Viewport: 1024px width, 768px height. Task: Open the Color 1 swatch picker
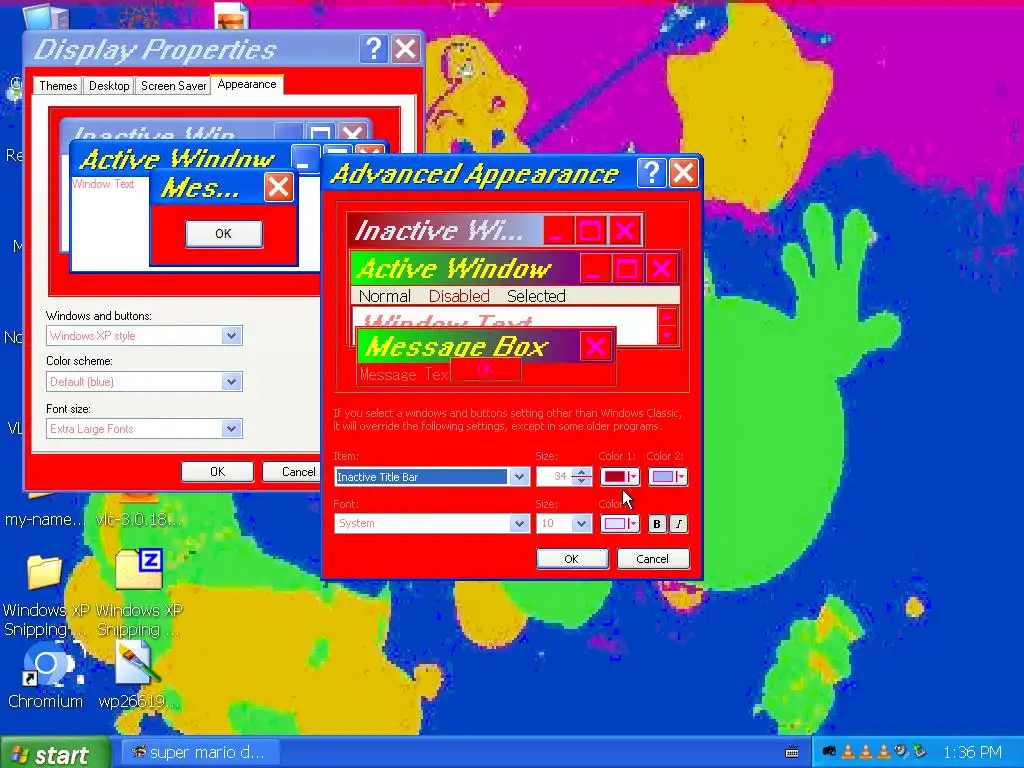coord(620,477)
